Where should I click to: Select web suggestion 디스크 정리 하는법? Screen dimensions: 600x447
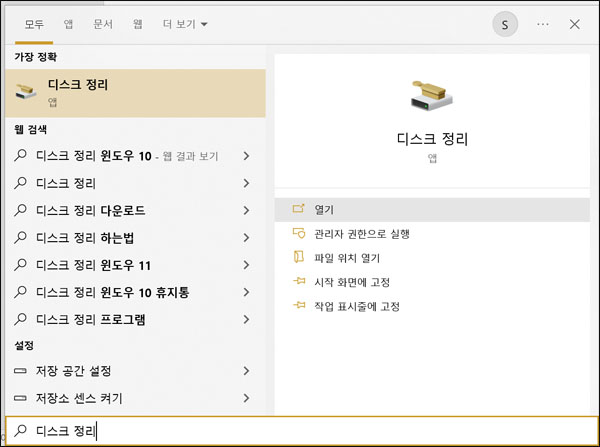[x=135, y=237]
